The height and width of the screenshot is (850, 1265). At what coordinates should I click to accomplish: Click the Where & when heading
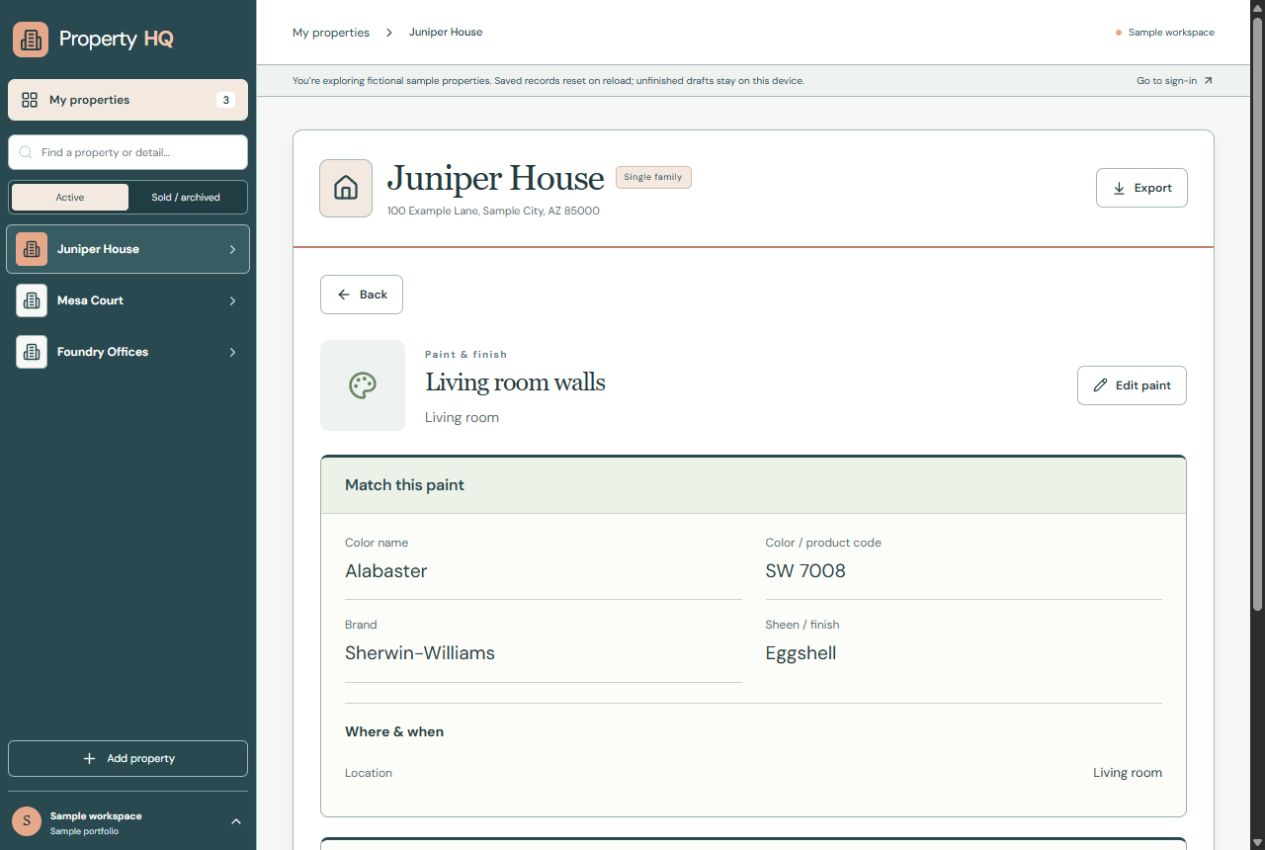(x=394, y=732)
